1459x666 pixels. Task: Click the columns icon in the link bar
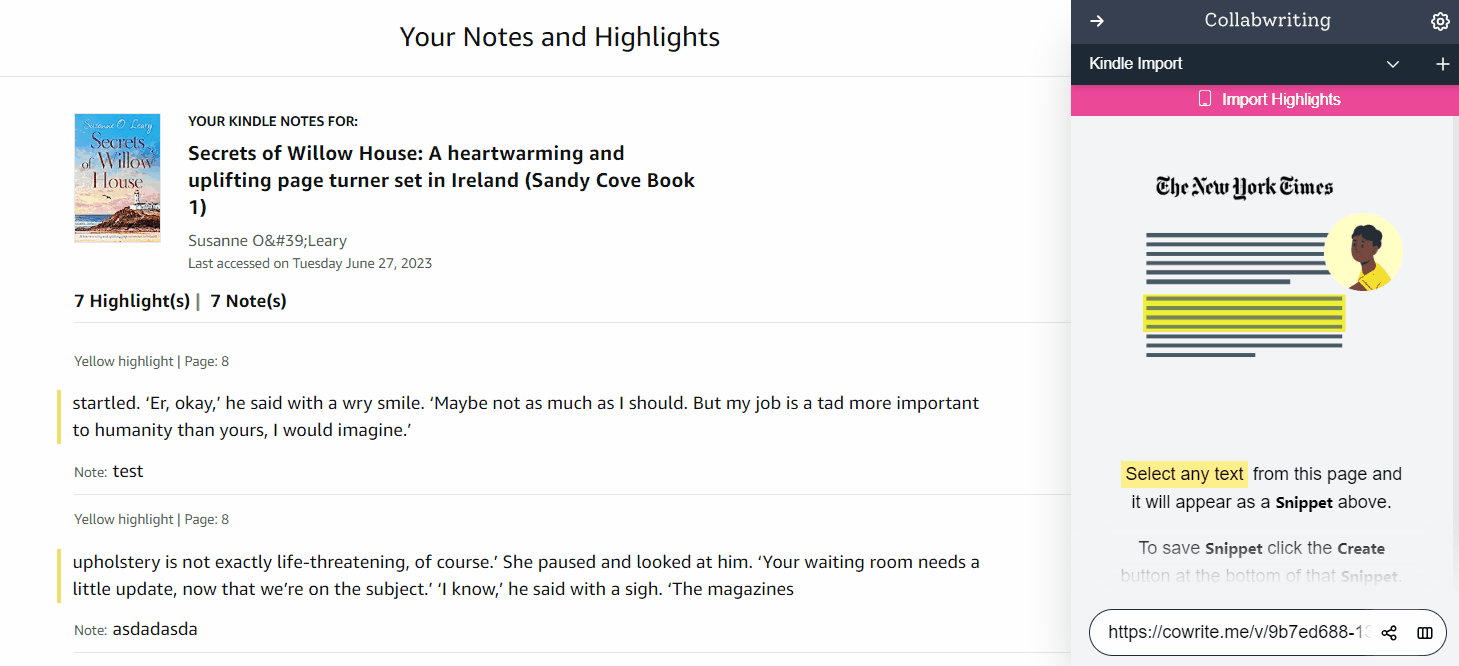click(x=1425, y=633)
